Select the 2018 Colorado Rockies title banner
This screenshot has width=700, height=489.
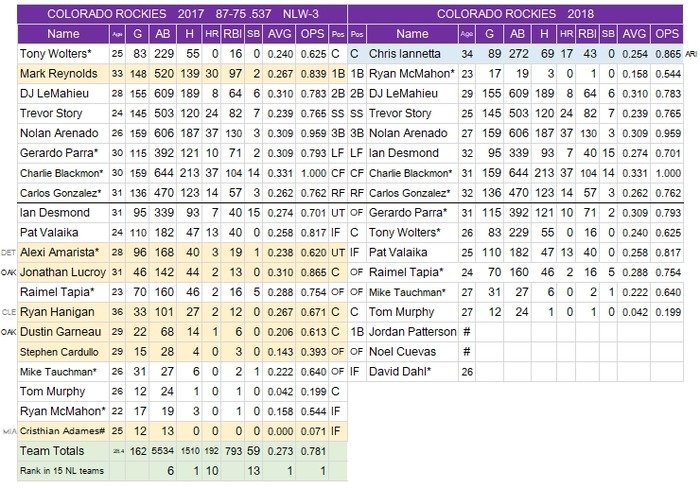click(x=515, y=14)
